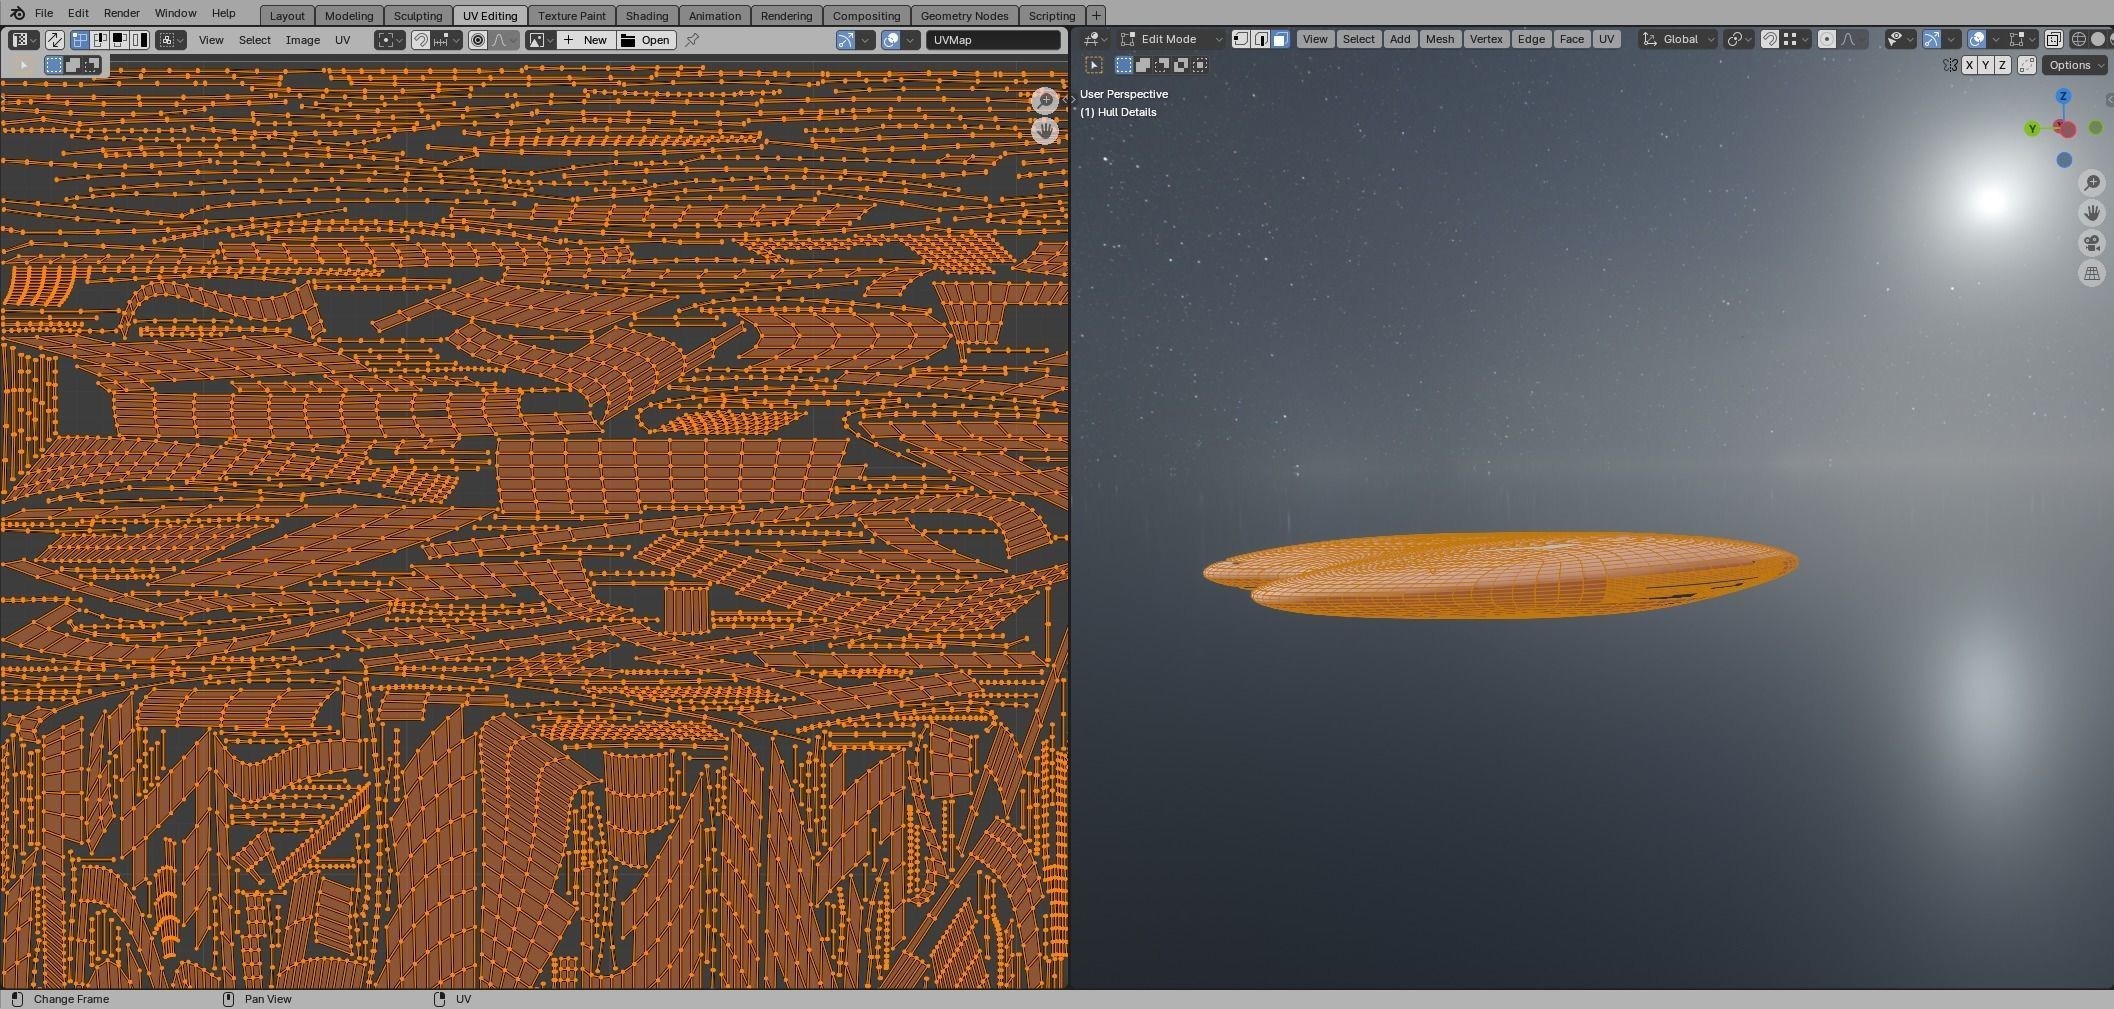Open UV editor View menu
Viewport: 2114px width, 1009px height.
(x=211, y=40)
